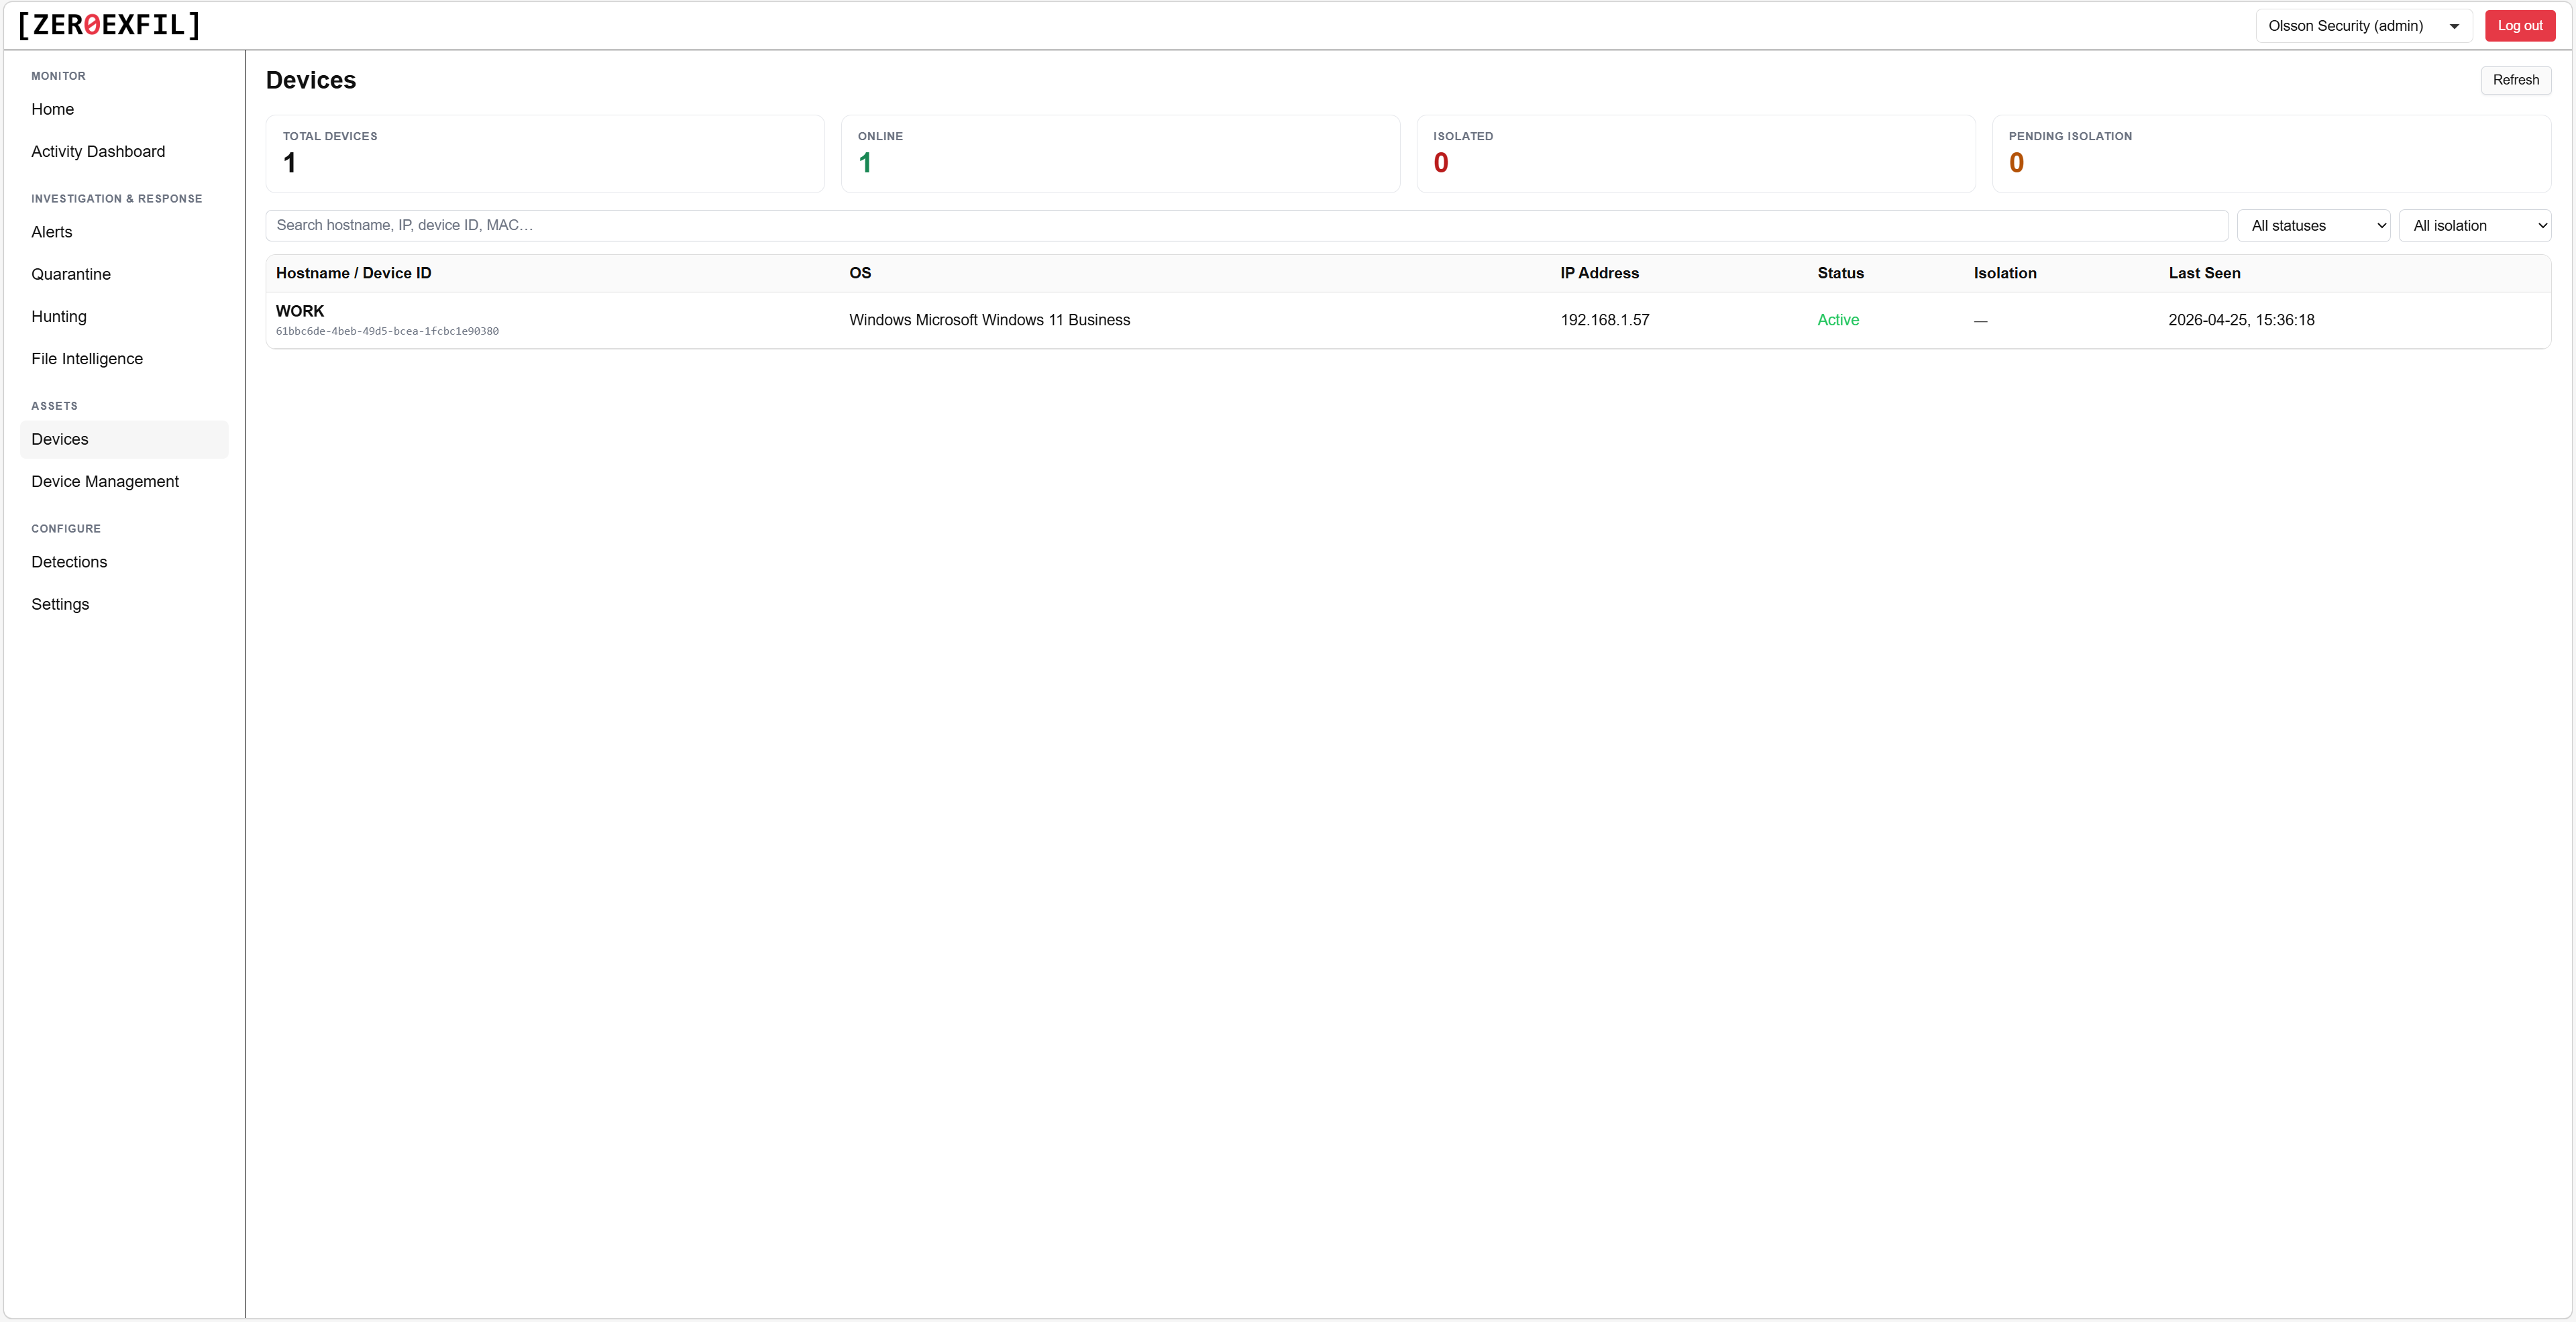Open the Settings page
This screenshot has height=1322, width=2576.
pos(60,604)
